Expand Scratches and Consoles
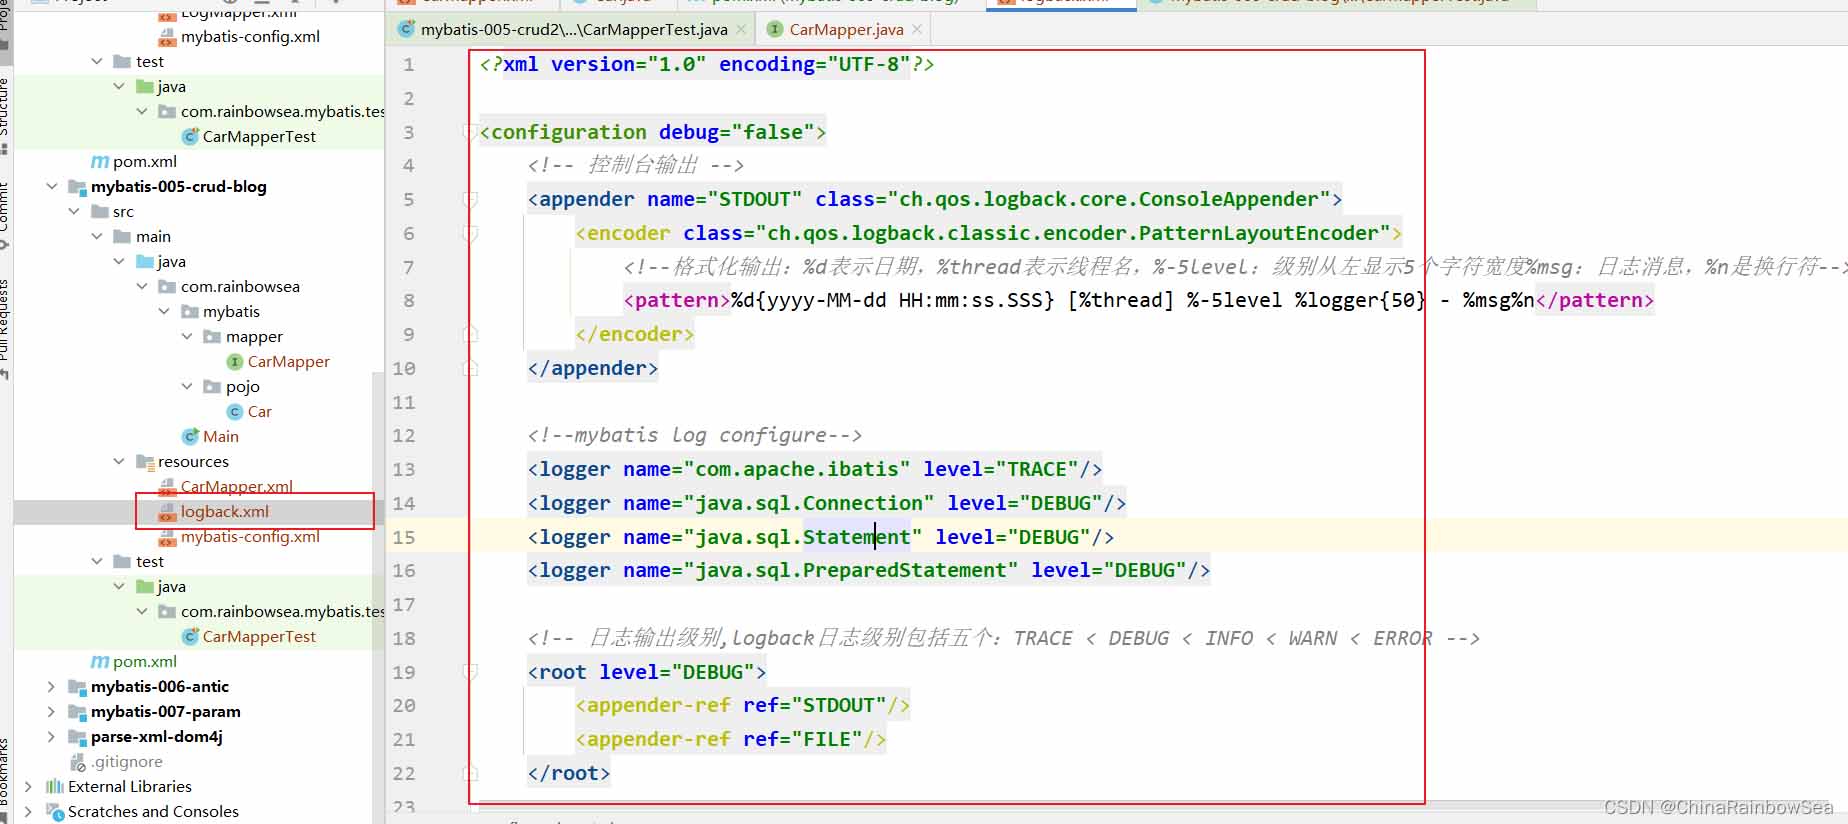Image resolution: width=1848 pixels, height=824 pixels. click(x=29, y=812)
